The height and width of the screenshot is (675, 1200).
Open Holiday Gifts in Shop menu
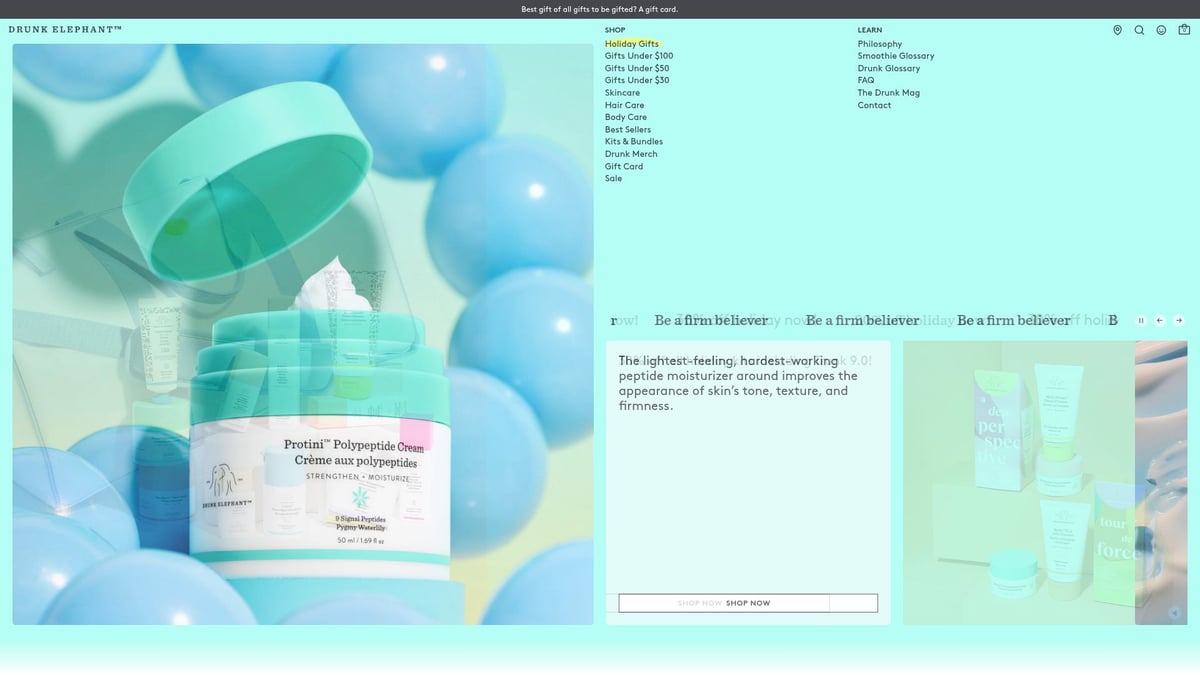(631, 44)
